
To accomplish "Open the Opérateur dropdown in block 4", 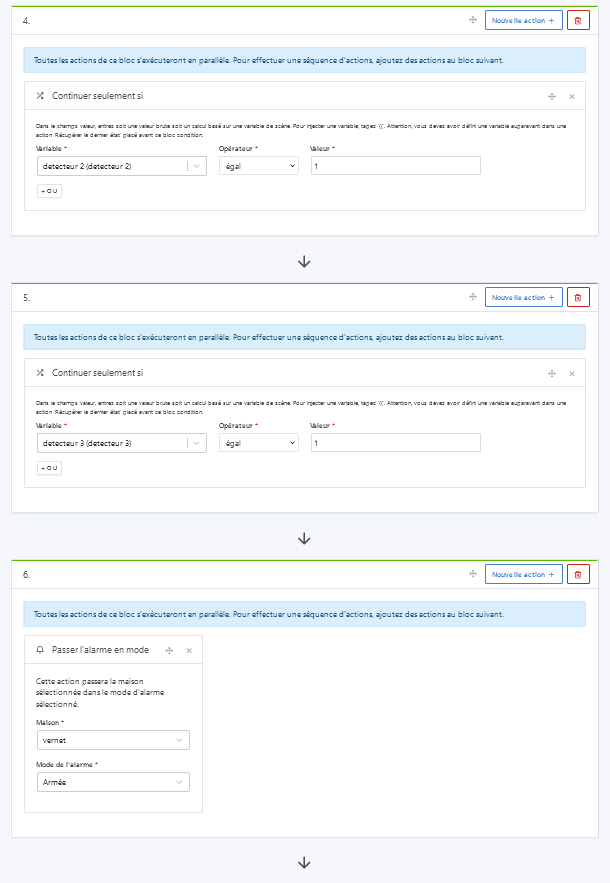I will 258,166.
